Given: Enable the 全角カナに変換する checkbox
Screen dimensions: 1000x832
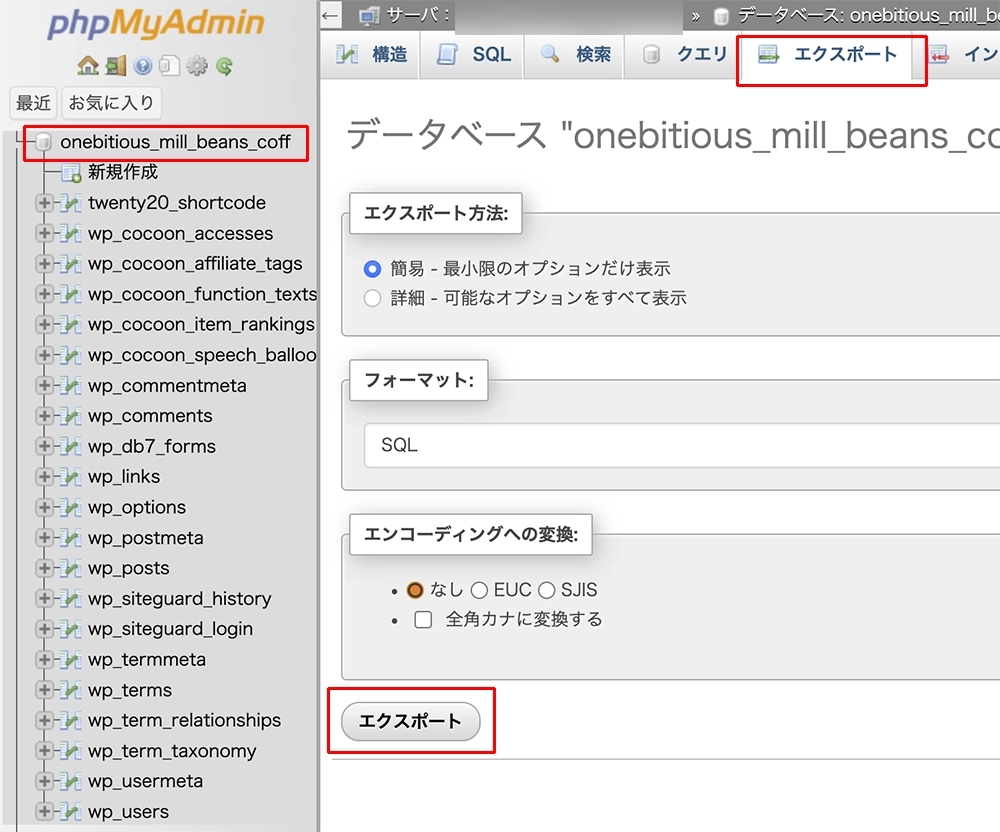Looking at the screenshot, I should tap(423, 619).
